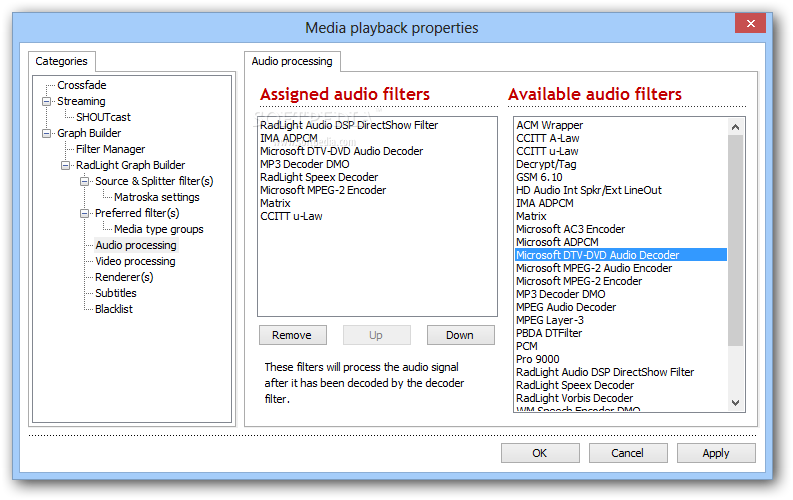Select the Streaming category

tap(81, 101)
